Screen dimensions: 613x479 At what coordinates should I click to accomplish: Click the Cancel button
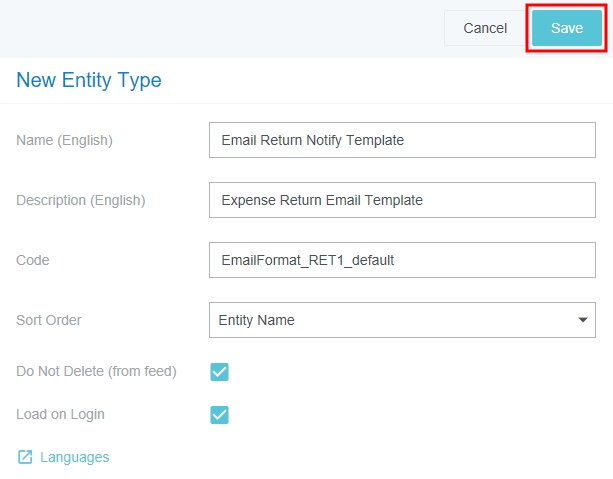pos(485,28)
